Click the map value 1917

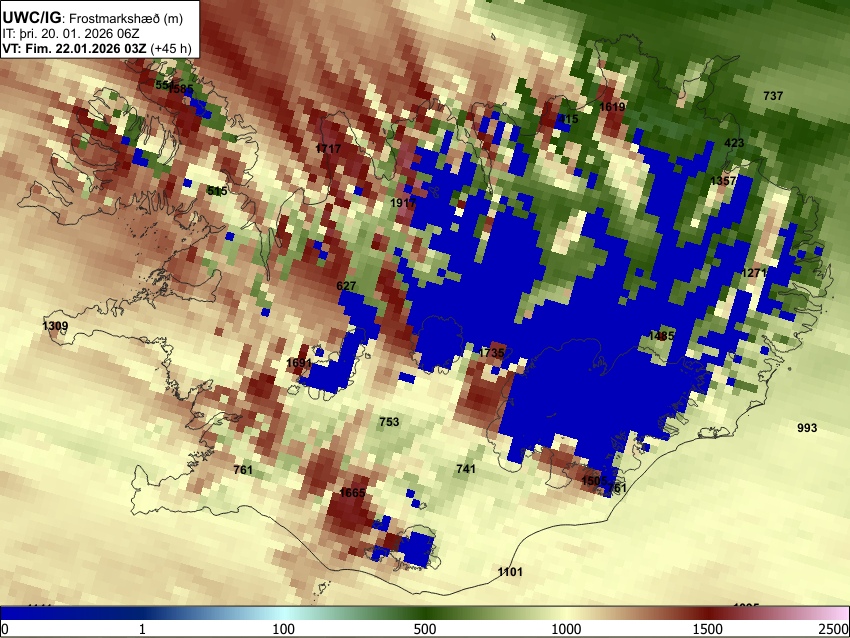tap(403, 203)
